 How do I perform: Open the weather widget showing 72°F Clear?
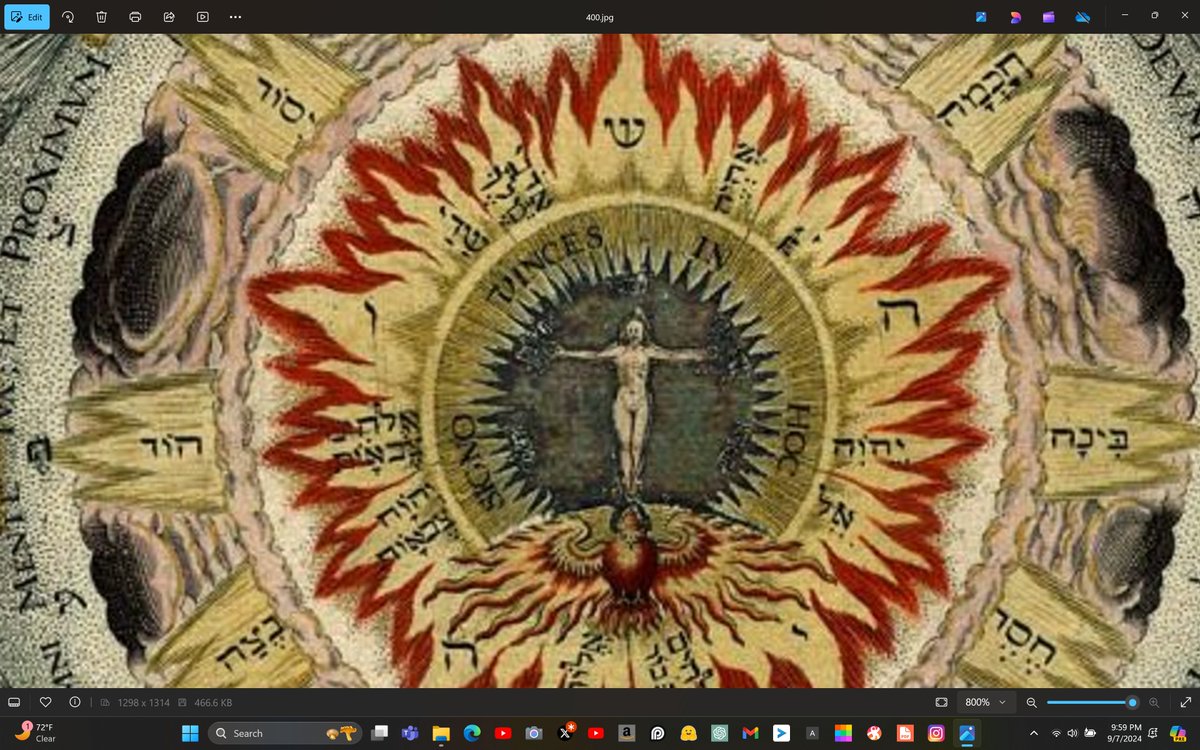click(x=36, y=732)
